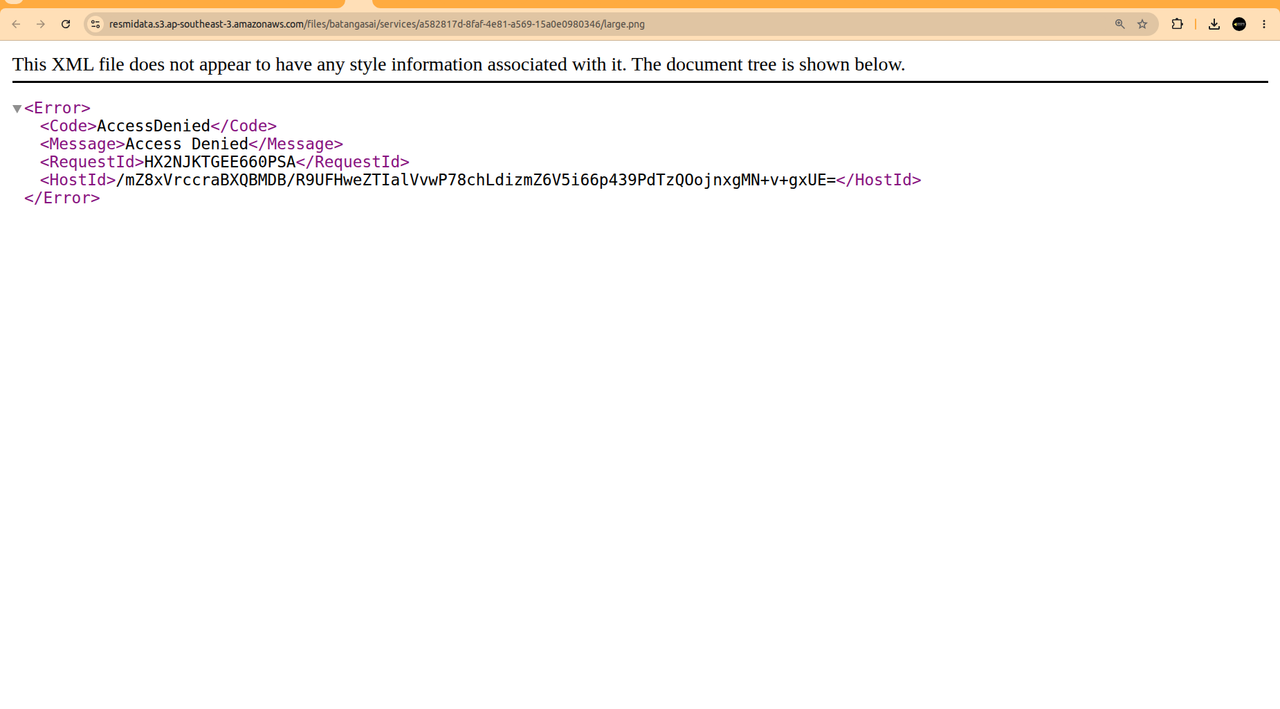
Task: Click the forward navigation arrow
Action: (x=41, y=24)
